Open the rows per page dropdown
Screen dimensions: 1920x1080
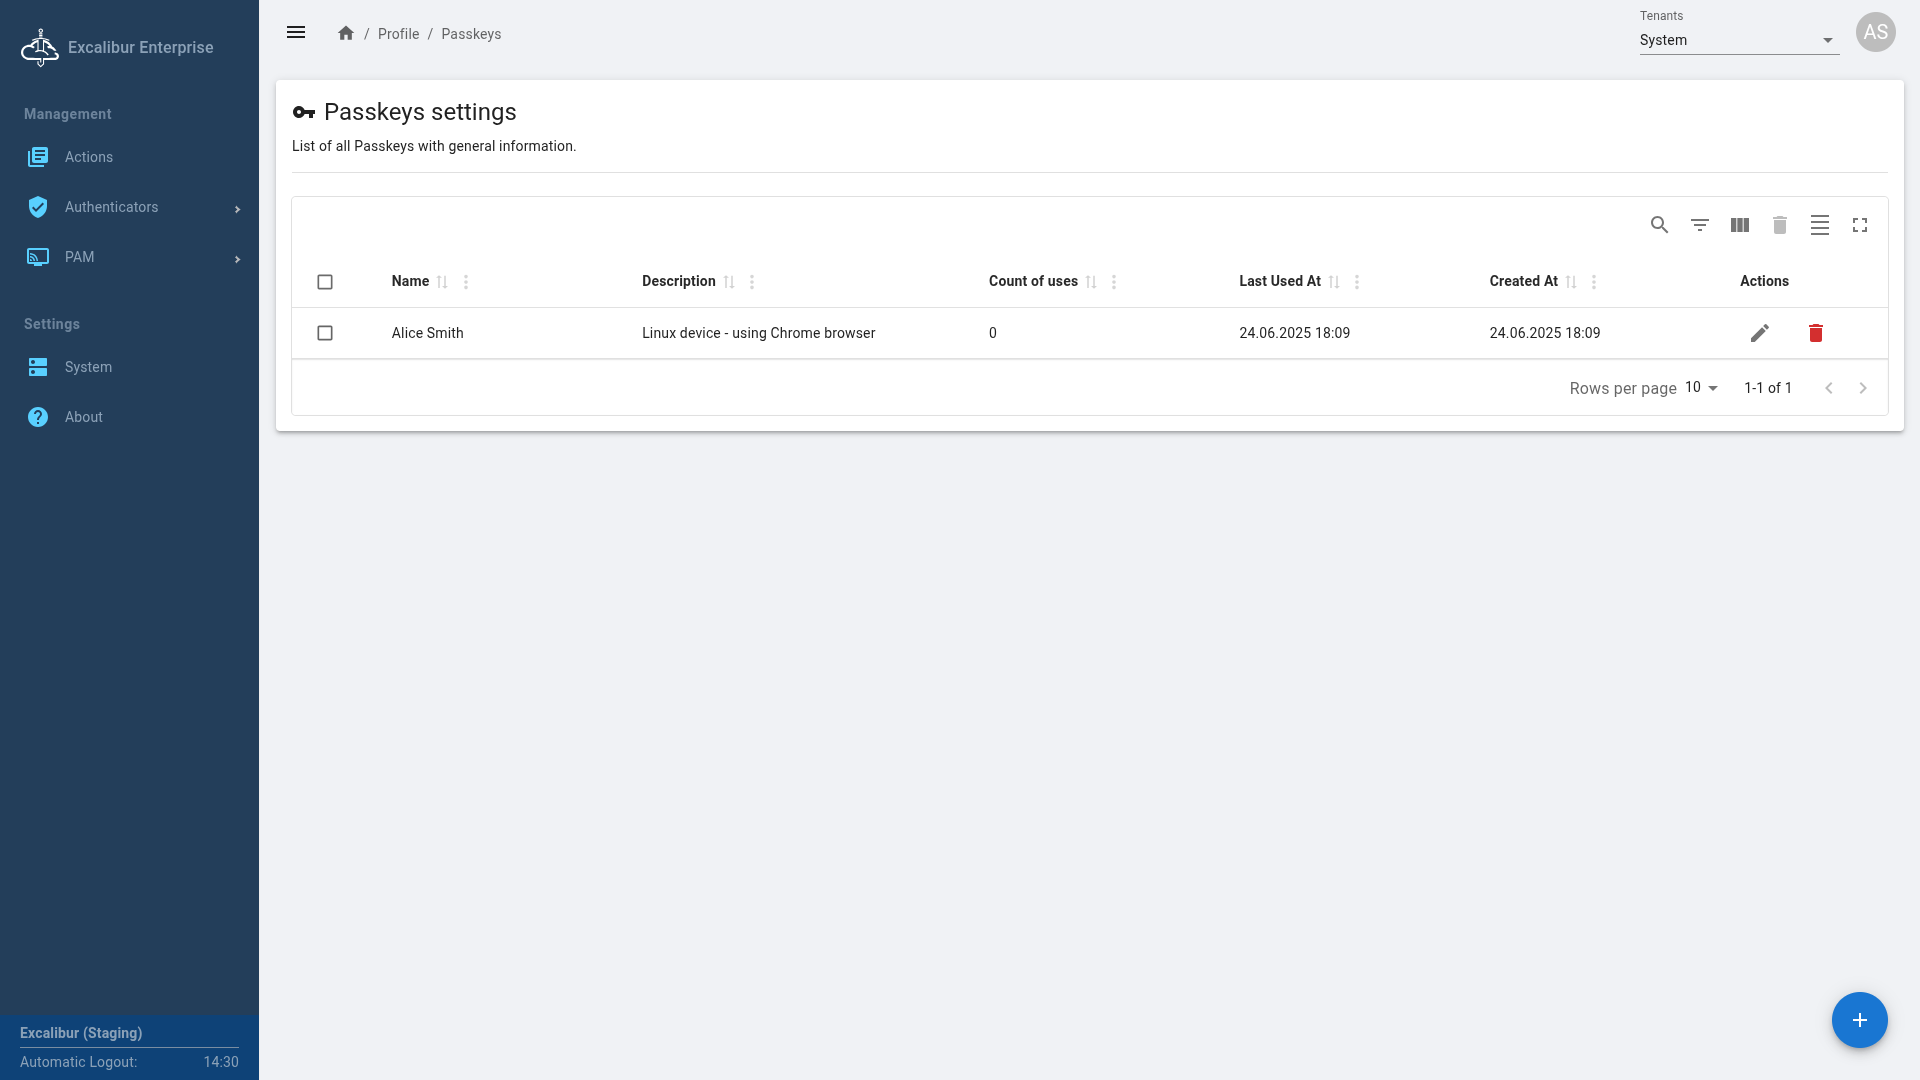click(1701, 388)
